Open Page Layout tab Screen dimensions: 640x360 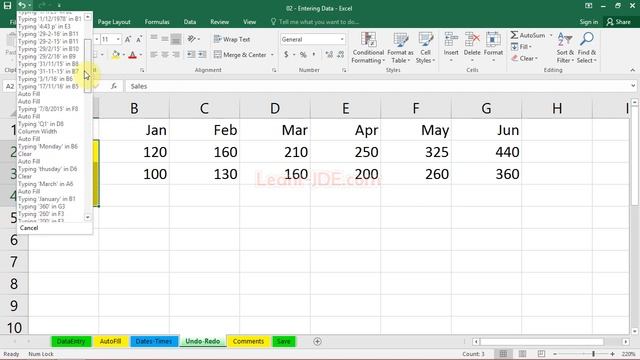(114, 22)
